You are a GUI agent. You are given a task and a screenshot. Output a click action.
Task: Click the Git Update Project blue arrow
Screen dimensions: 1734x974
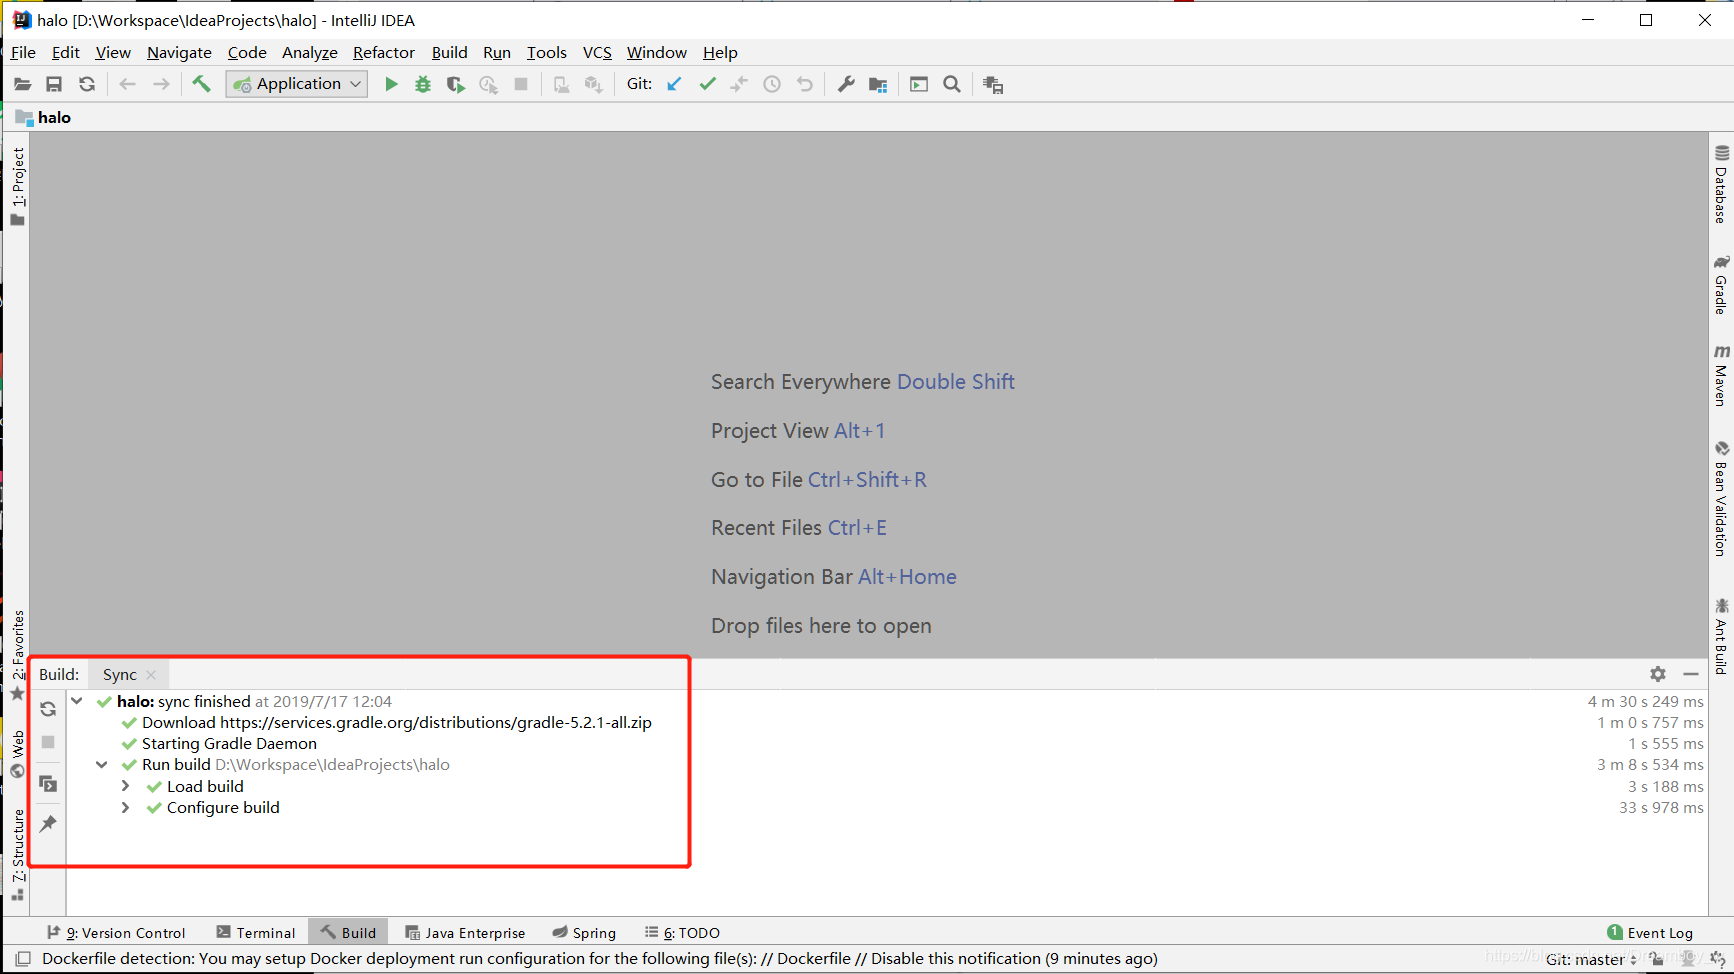tap(675, 85)
